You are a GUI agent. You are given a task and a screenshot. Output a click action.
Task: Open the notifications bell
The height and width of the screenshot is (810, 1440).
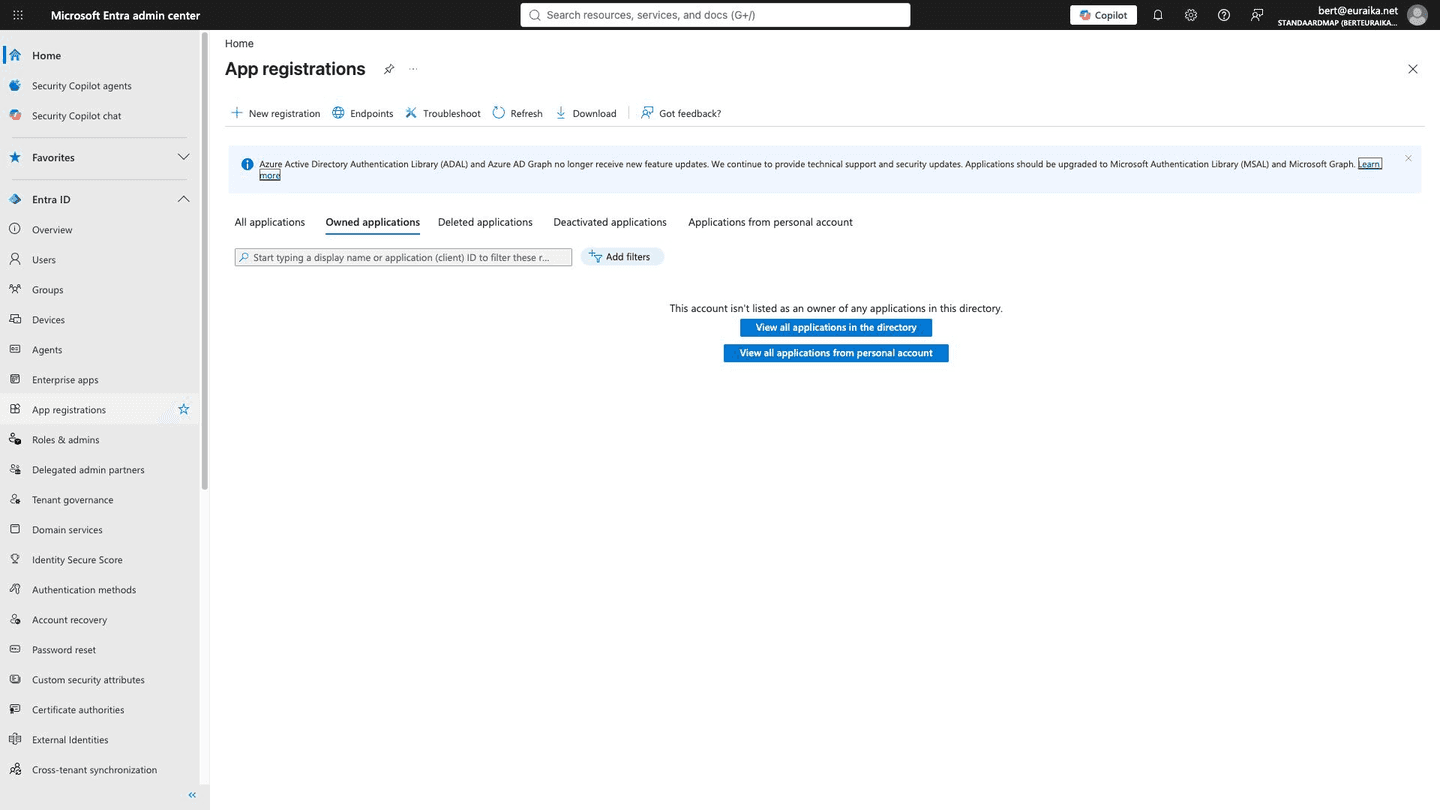click(x=1158, y=15)
